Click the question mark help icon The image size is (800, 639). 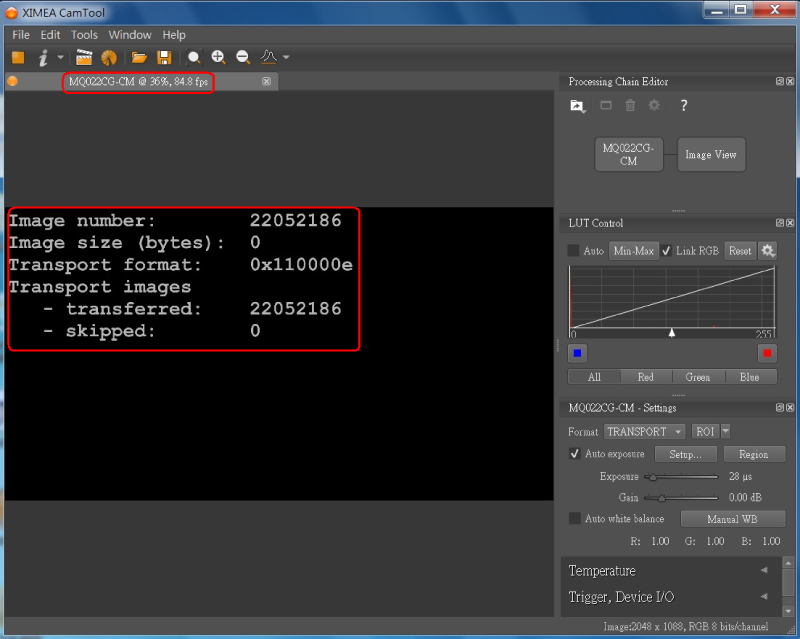point(684,106)
